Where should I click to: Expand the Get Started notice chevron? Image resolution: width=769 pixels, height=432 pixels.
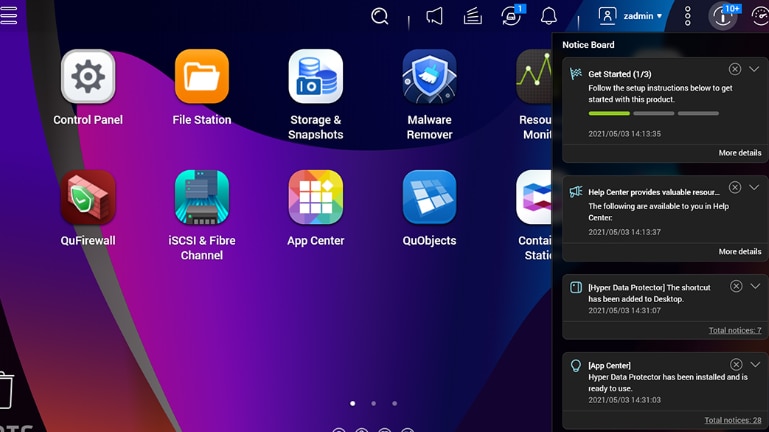(754, 70)
